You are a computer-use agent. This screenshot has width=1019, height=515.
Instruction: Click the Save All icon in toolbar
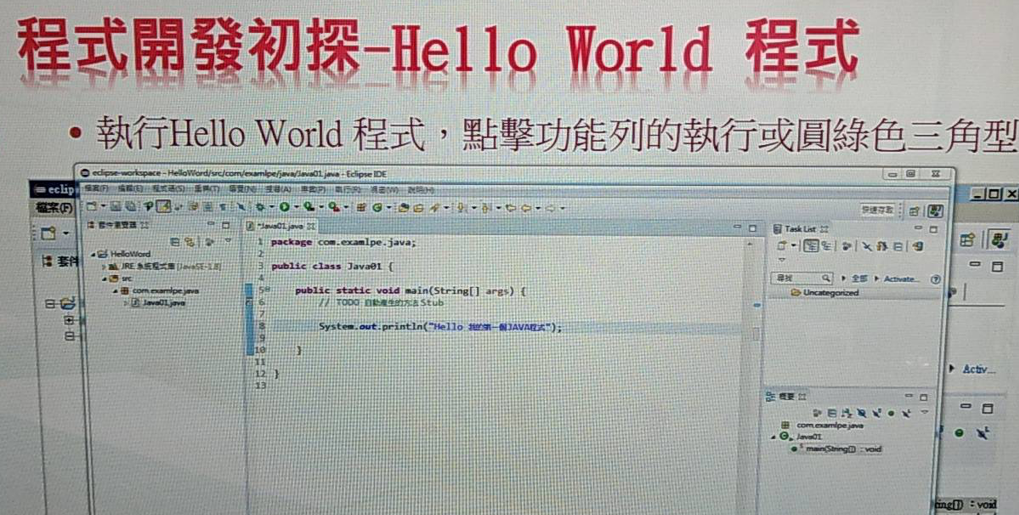pyautogui.click(x=130, y=207)
